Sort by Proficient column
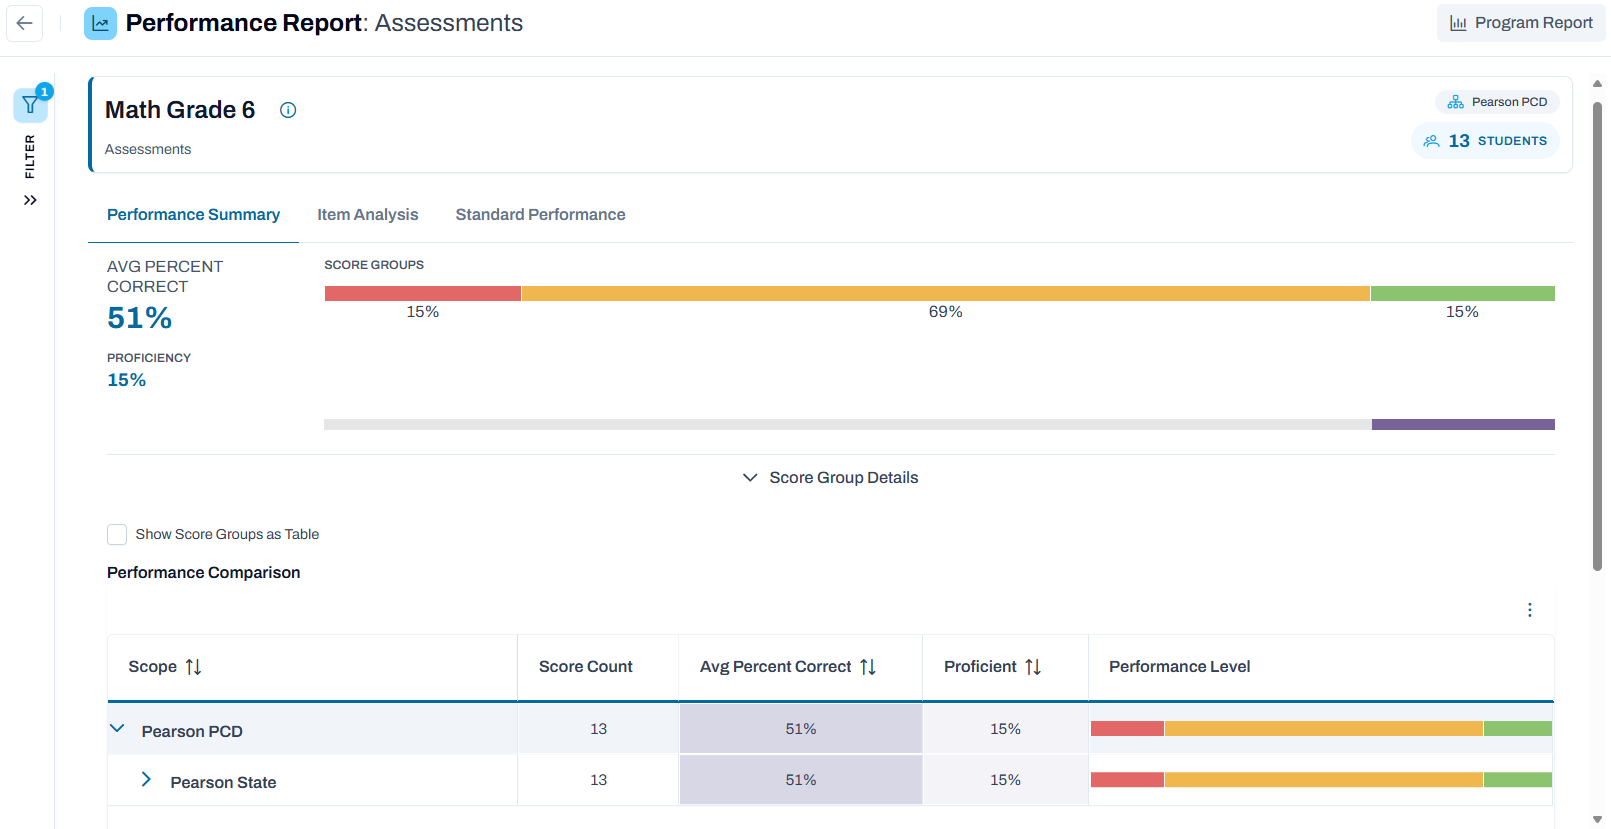The width and height of the screenshot is (1611, 829). click(1033, 667)
